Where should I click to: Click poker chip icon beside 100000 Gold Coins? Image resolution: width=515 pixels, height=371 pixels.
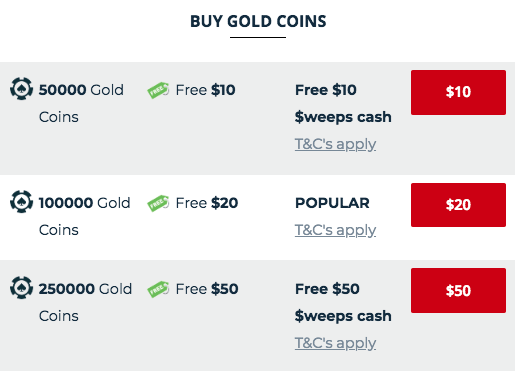(21, 201)
